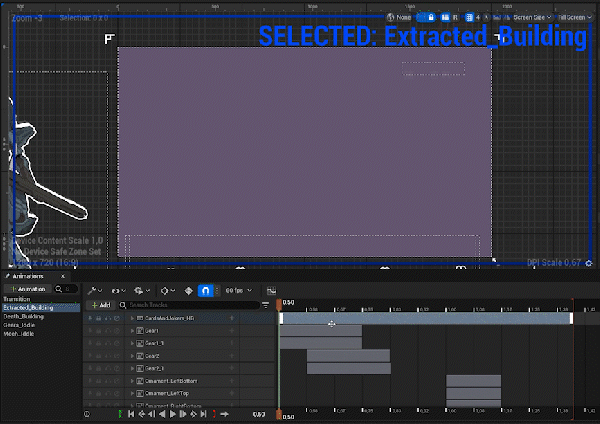Image resolution: width=600 pixels, height=424 pixels.
Task: Step forward one frame
Action: tap(183, 414)
